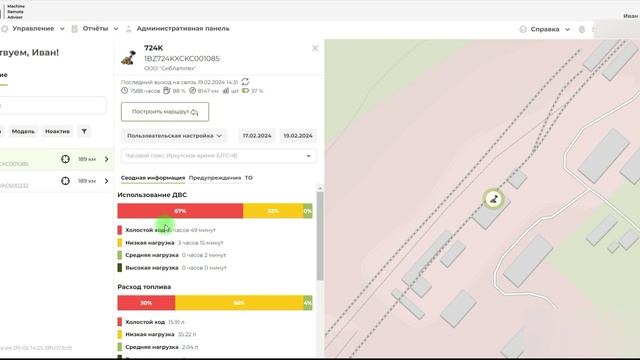
Task: Click the notifications bell icon
Action: tap(582, 29)
